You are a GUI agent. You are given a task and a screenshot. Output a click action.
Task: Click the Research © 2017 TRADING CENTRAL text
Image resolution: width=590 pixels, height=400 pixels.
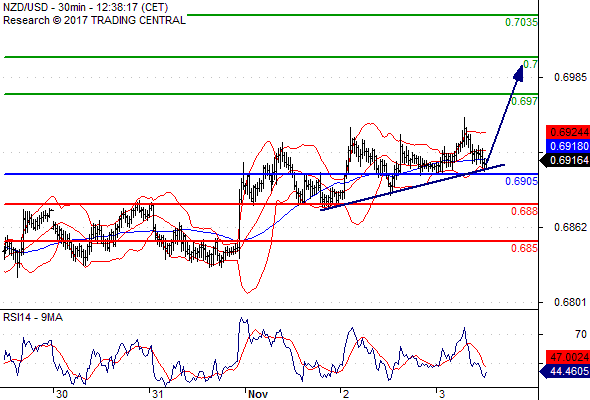[94, 20]
